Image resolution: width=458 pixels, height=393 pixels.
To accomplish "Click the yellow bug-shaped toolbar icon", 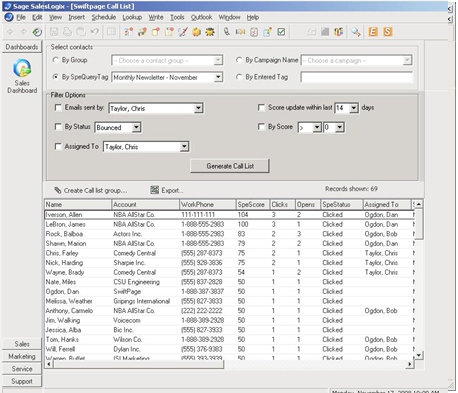I will (x=210, y=32).
